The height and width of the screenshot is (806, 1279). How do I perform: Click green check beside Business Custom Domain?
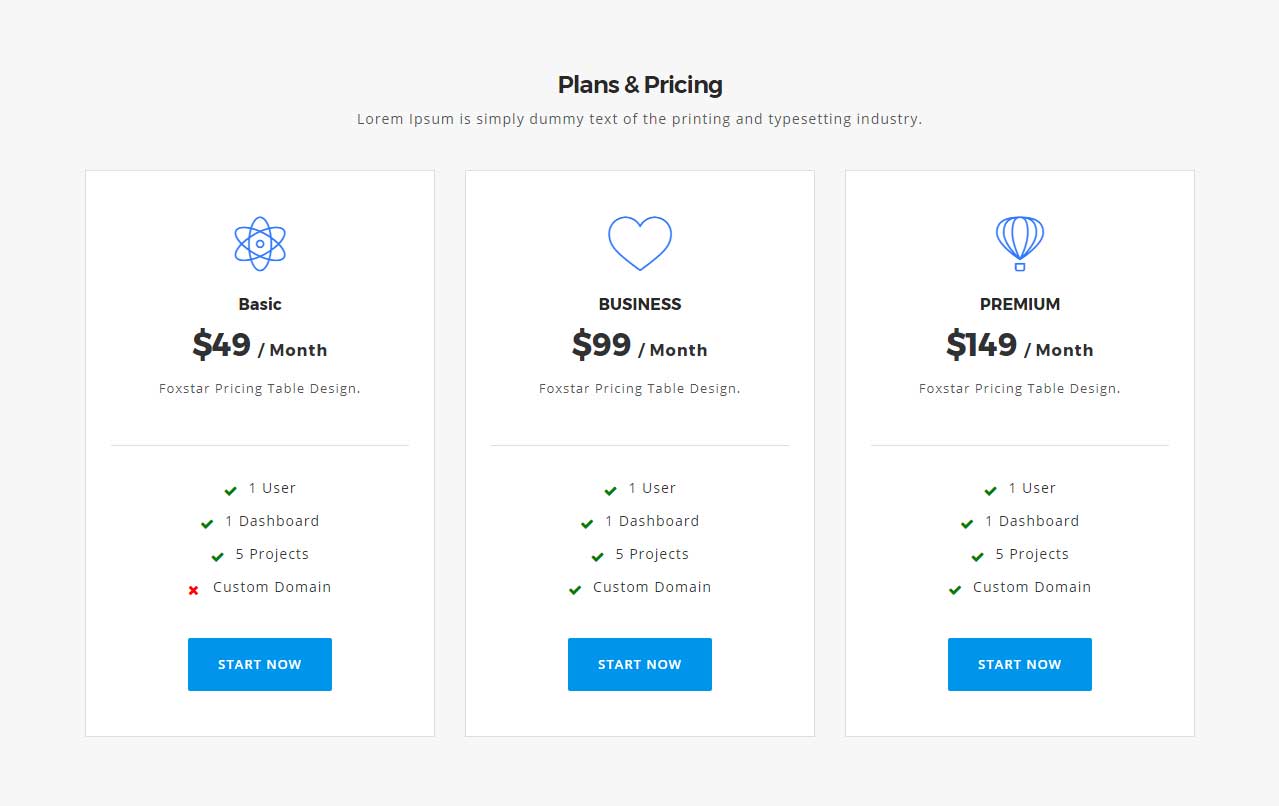pyautogui.click(x=575, y=590)
